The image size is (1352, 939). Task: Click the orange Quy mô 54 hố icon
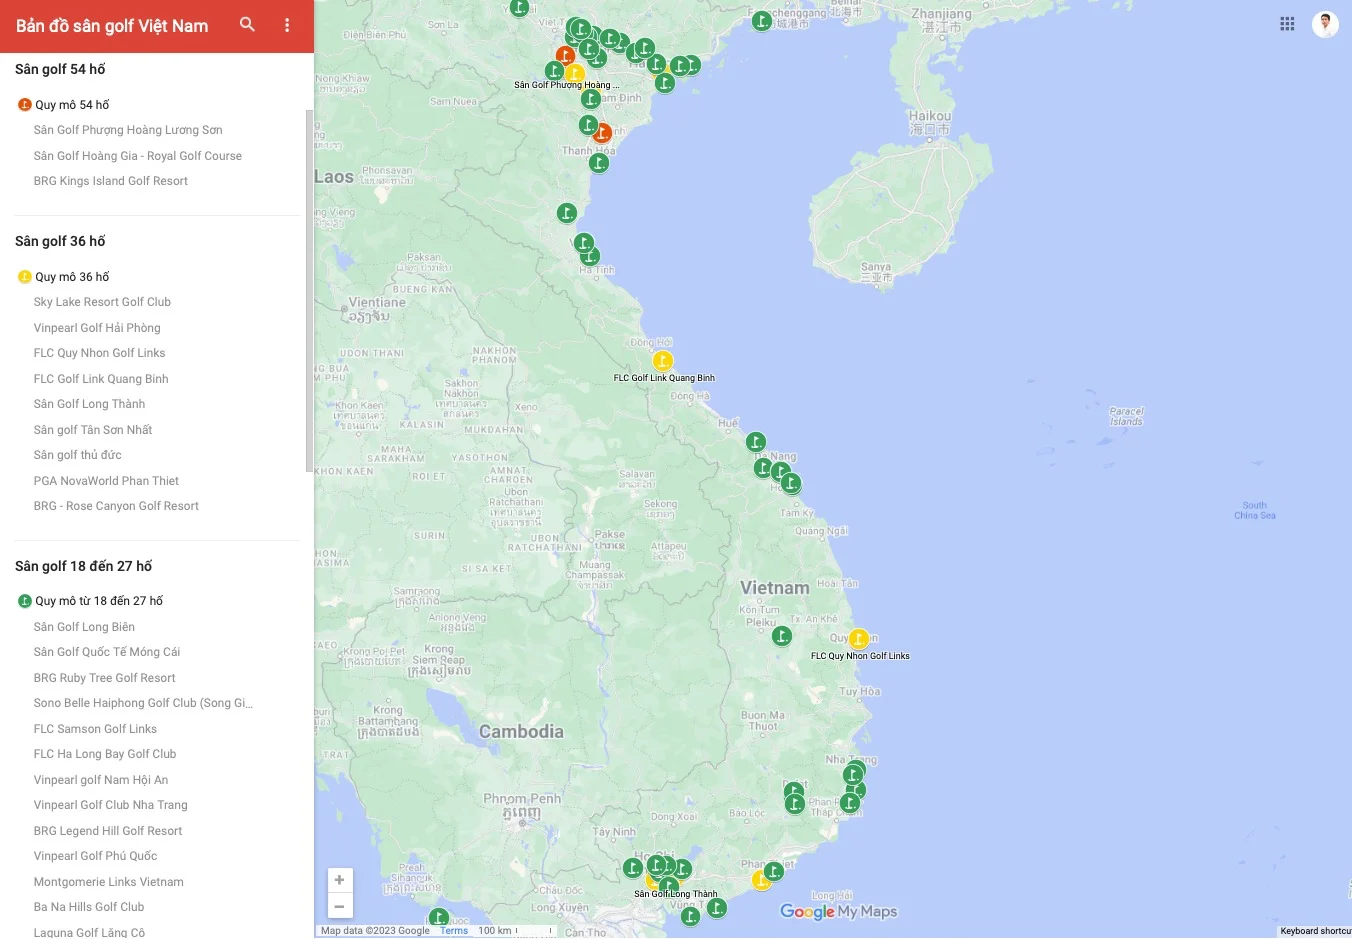25,105
